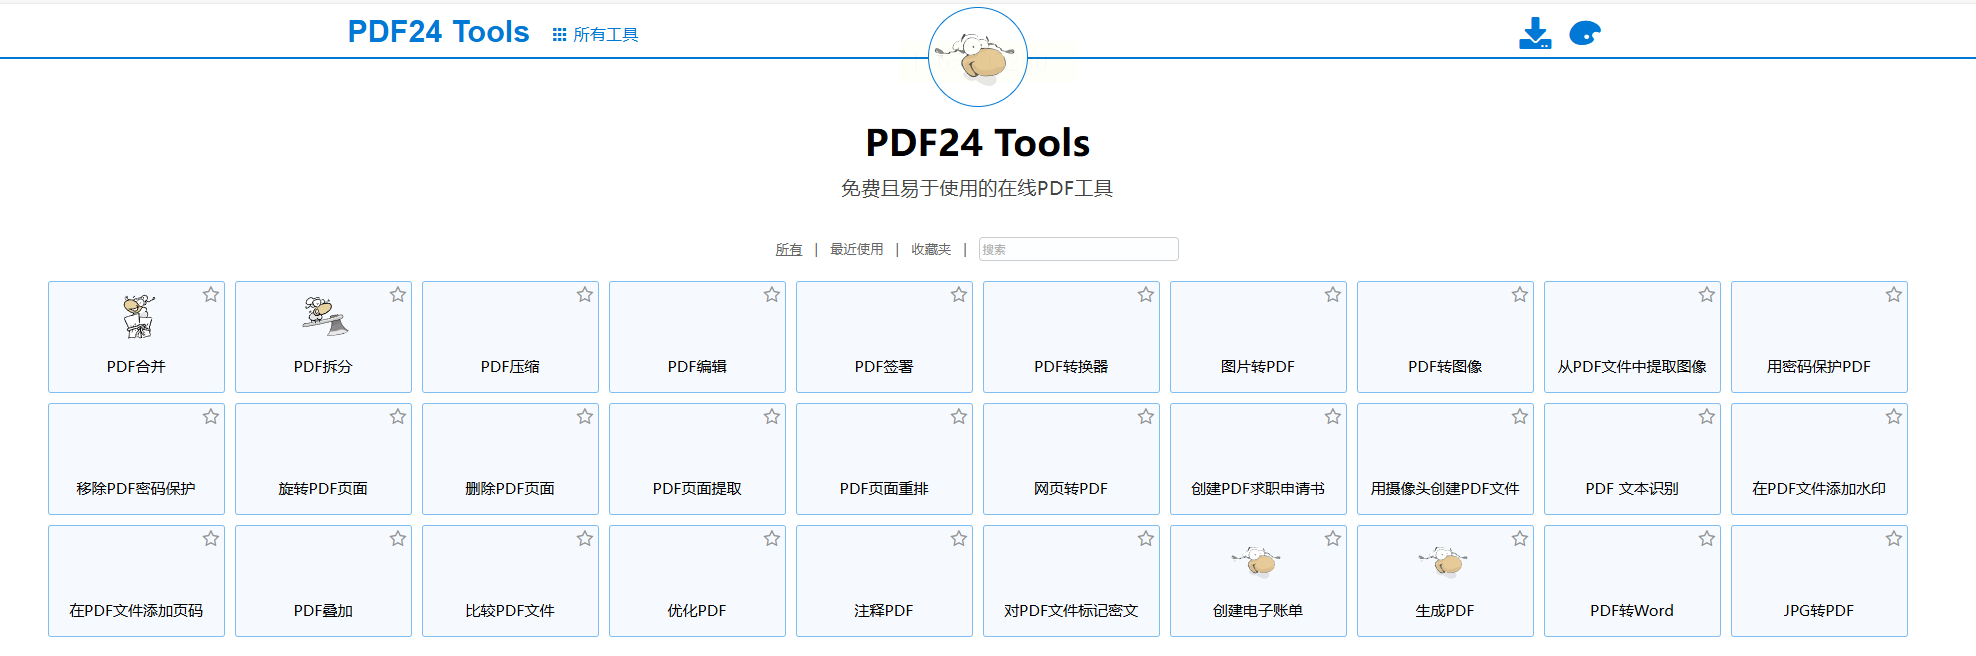The height and width of the screenshot is (656, 1976).
Task: Open the 创建电子账单 tool tile
Action: click(x=1258, y=581)
